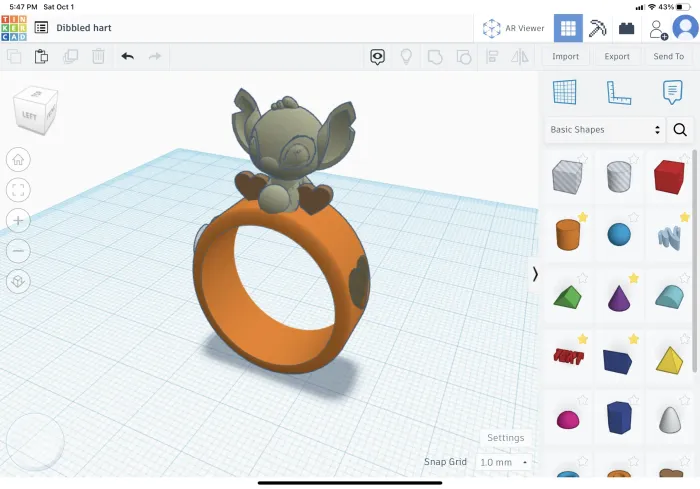This screenshot has height=489, width=700.
Task: Switch to Blocks pickaxe mode
Action: coord(597,28)
